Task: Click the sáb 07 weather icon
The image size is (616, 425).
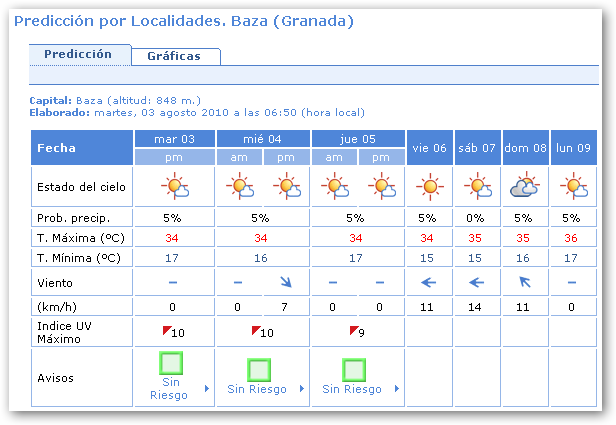Action: [x=477, y=187]
